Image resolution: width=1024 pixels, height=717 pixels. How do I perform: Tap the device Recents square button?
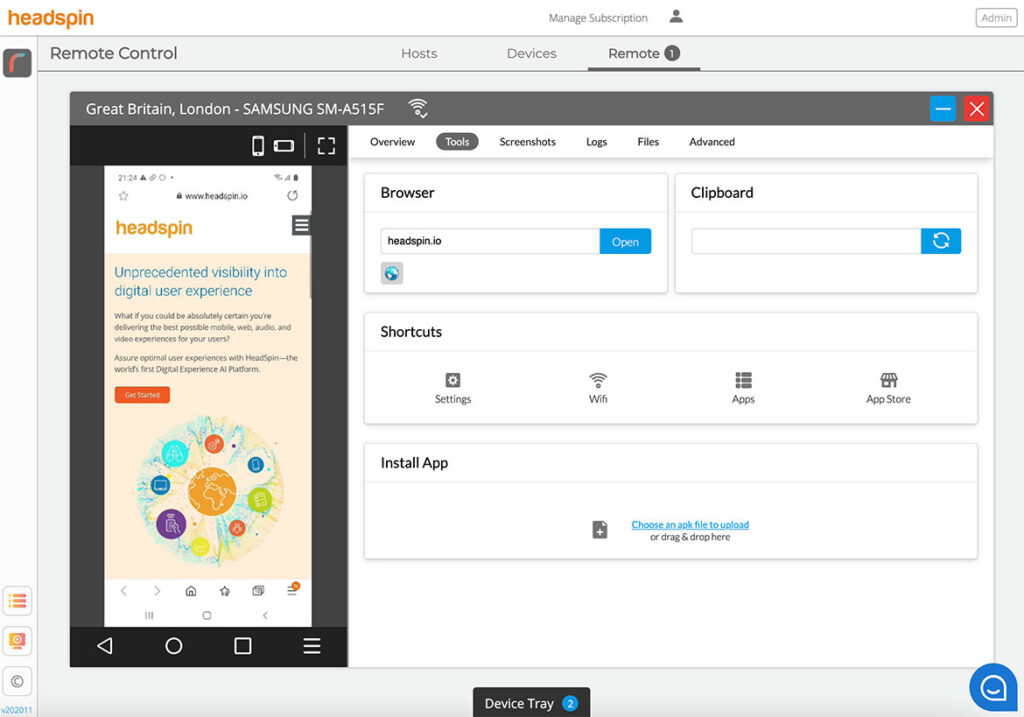coord(243,646)
